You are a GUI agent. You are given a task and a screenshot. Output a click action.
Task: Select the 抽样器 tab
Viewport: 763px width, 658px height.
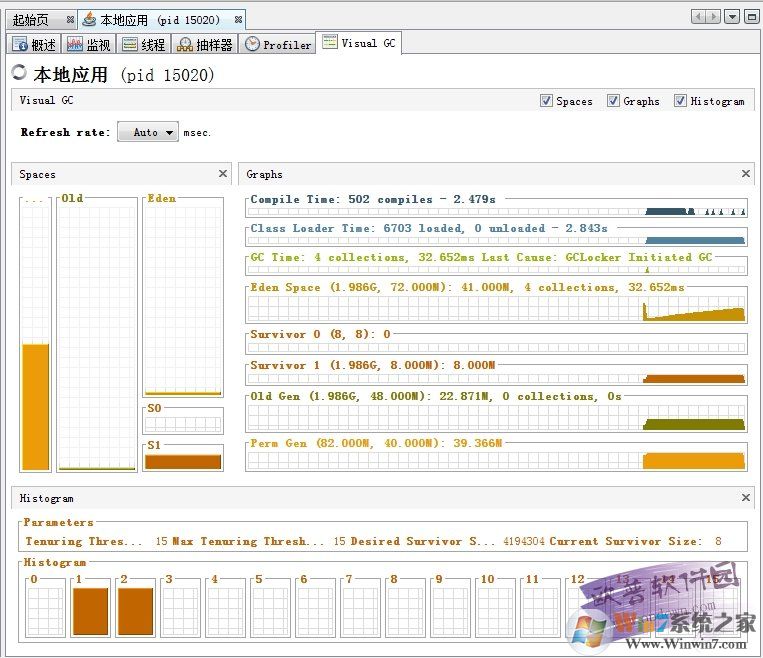pyautogui.click(x=205, y=45)
